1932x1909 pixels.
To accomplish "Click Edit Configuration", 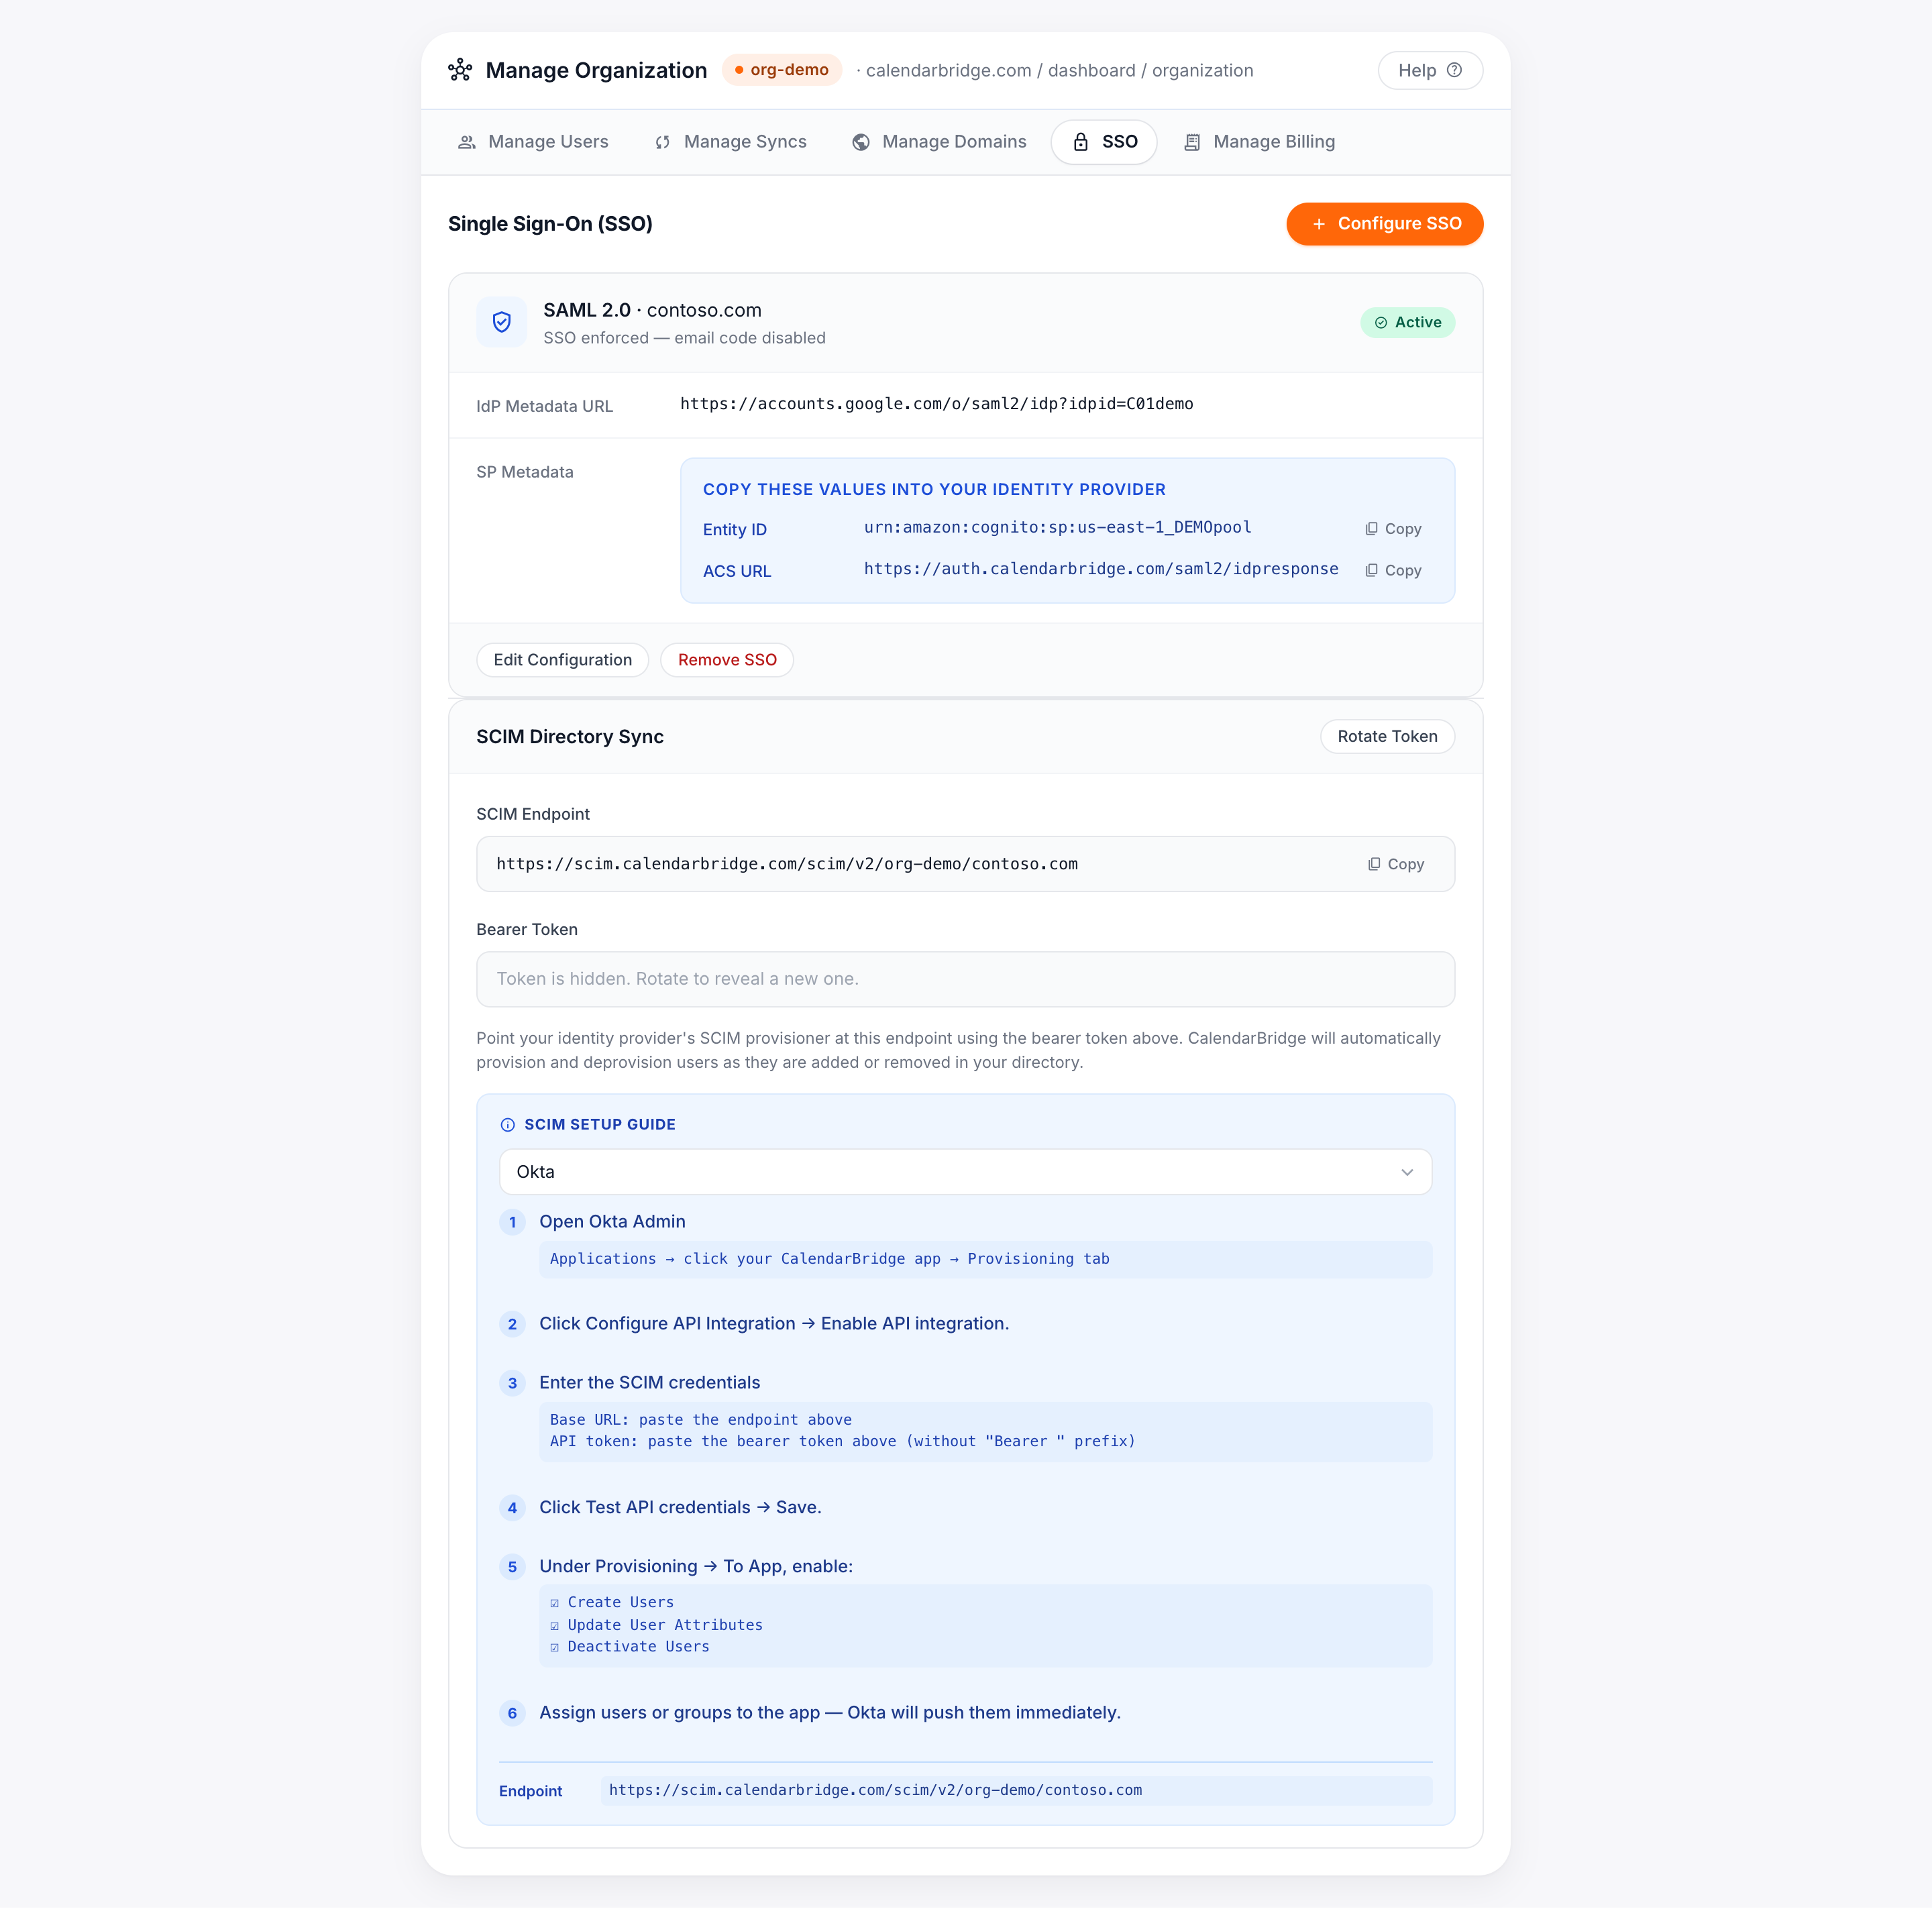I will click(562, 660).
